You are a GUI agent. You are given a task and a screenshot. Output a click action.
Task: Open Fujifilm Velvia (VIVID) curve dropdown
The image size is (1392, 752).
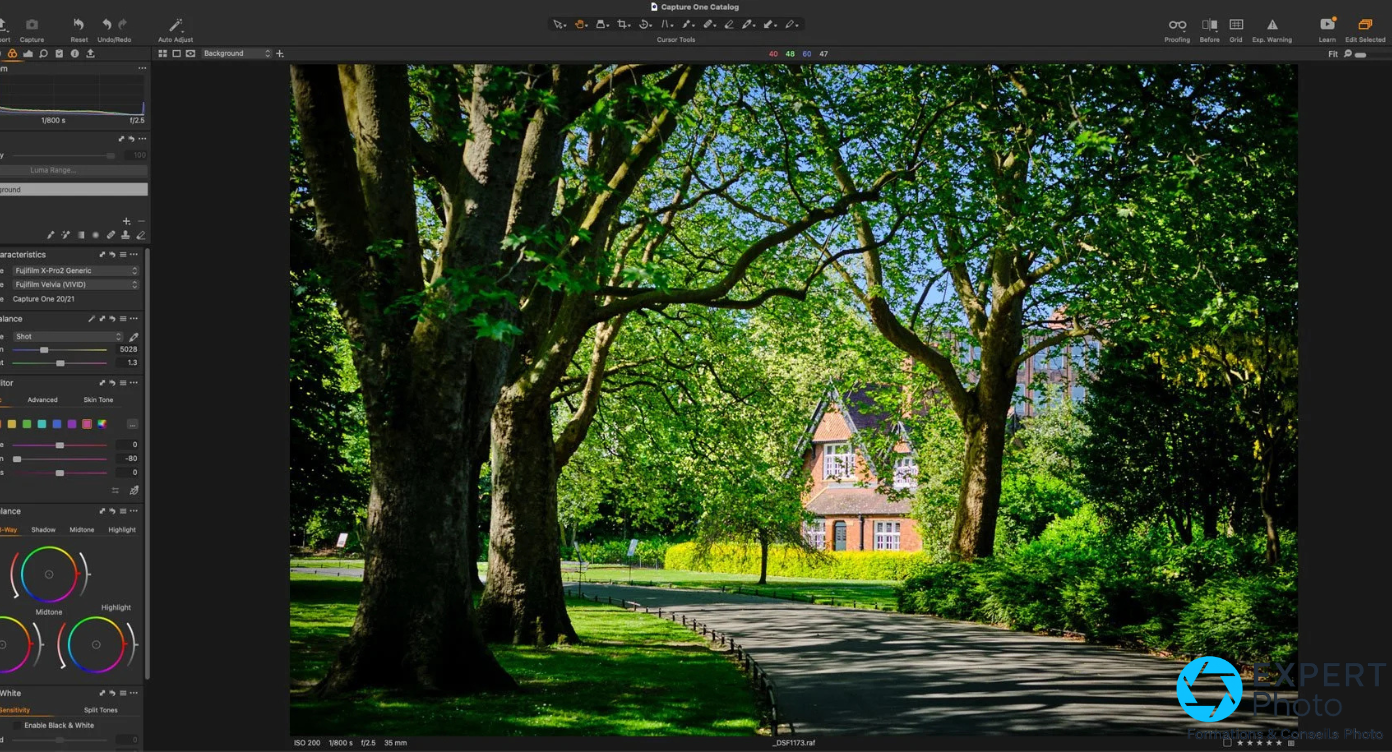click(75, 285)
